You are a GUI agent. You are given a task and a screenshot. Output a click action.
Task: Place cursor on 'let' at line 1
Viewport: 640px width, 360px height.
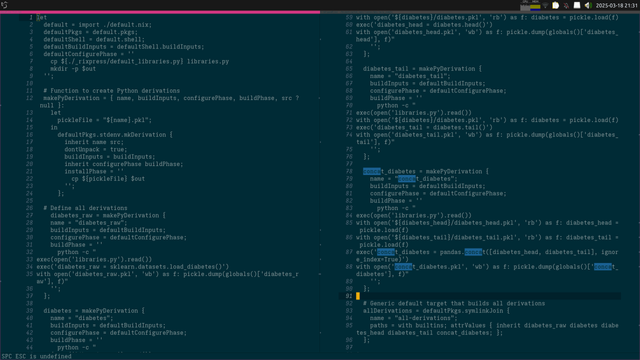click(x=42, y=18)
